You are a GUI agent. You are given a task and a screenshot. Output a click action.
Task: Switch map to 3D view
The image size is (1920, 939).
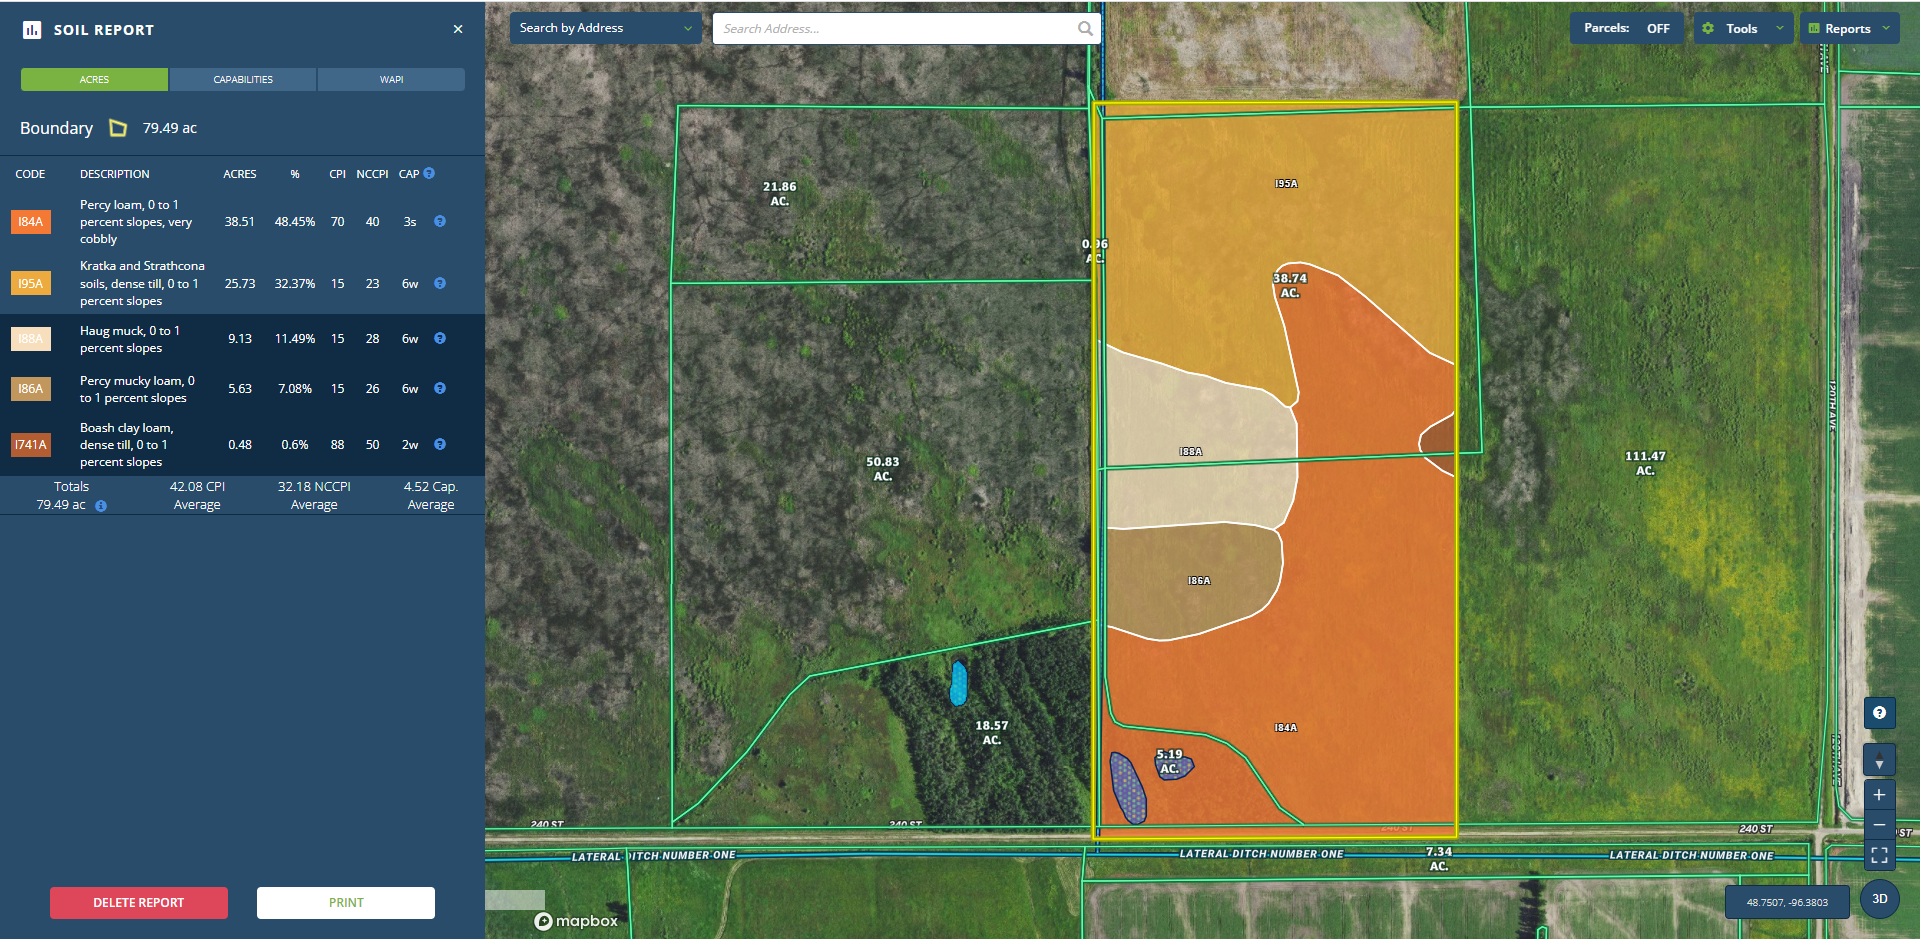(x=1879, y=899)
